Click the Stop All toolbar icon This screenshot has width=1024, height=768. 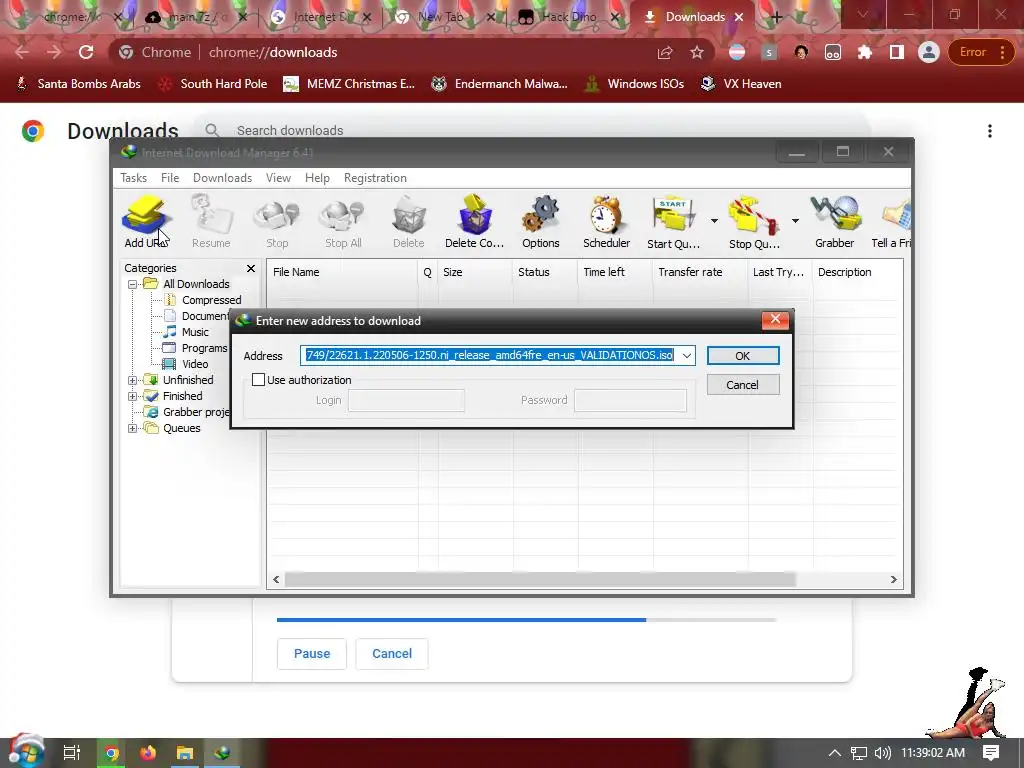point(343,221)
